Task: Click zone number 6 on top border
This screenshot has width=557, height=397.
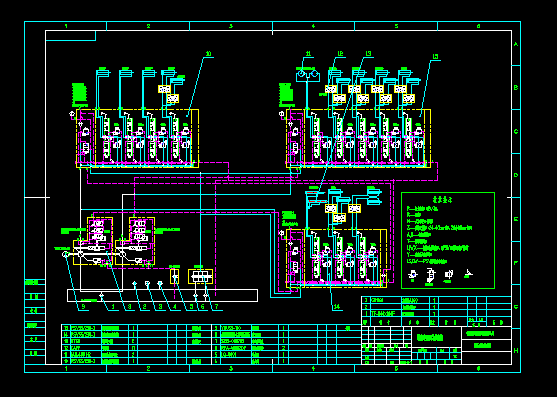Action: (x=478, y=26)
